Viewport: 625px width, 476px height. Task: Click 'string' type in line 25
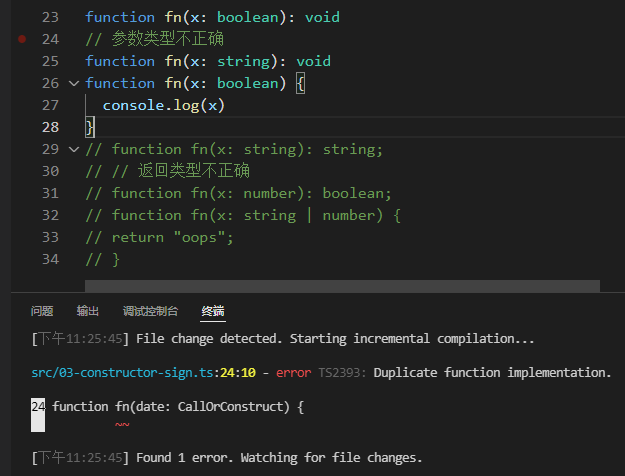click(244, 61)
